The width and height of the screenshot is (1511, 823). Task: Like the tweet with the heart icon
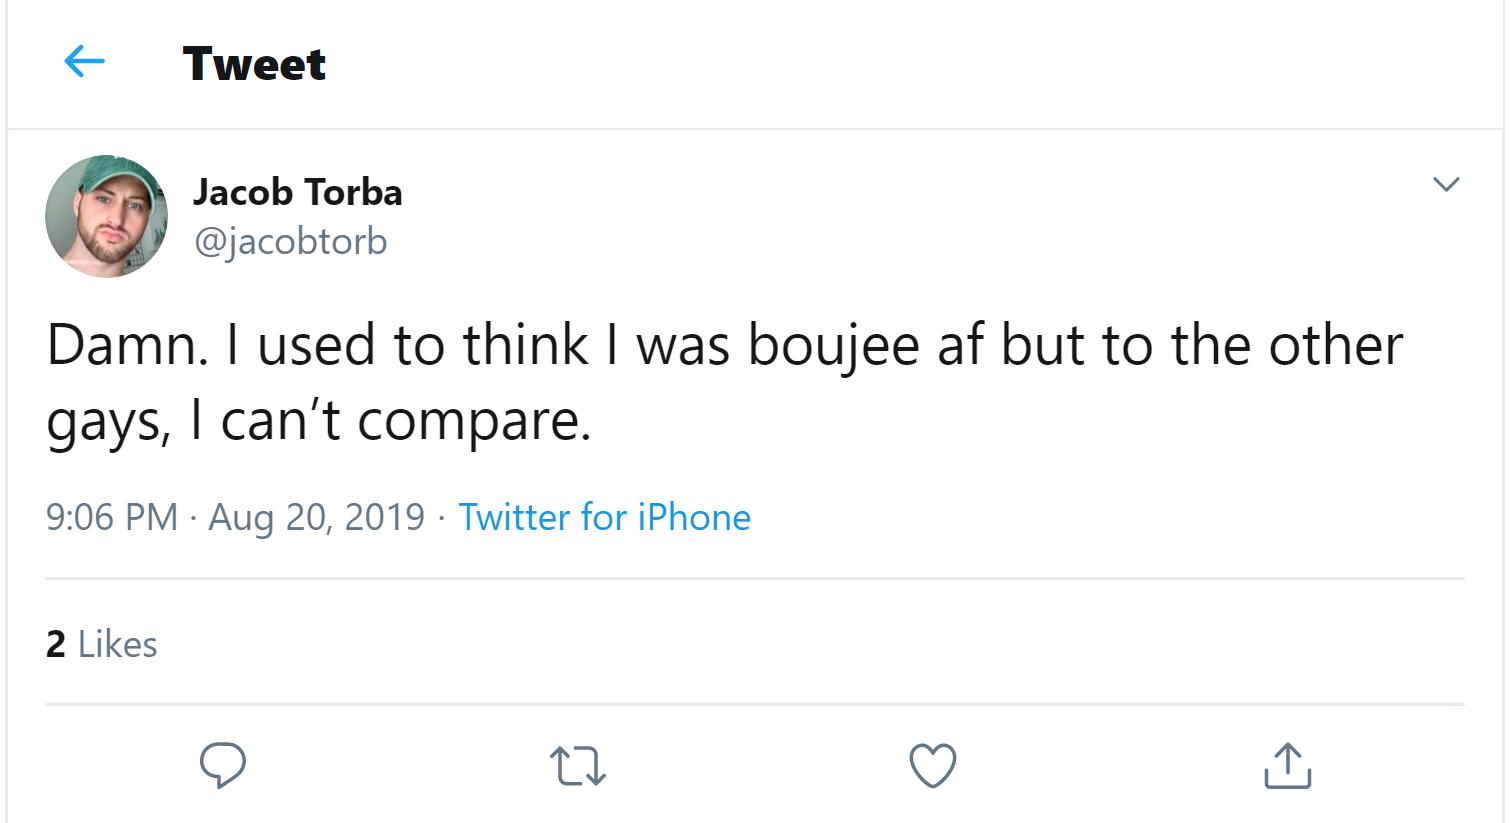coord(932,766)
